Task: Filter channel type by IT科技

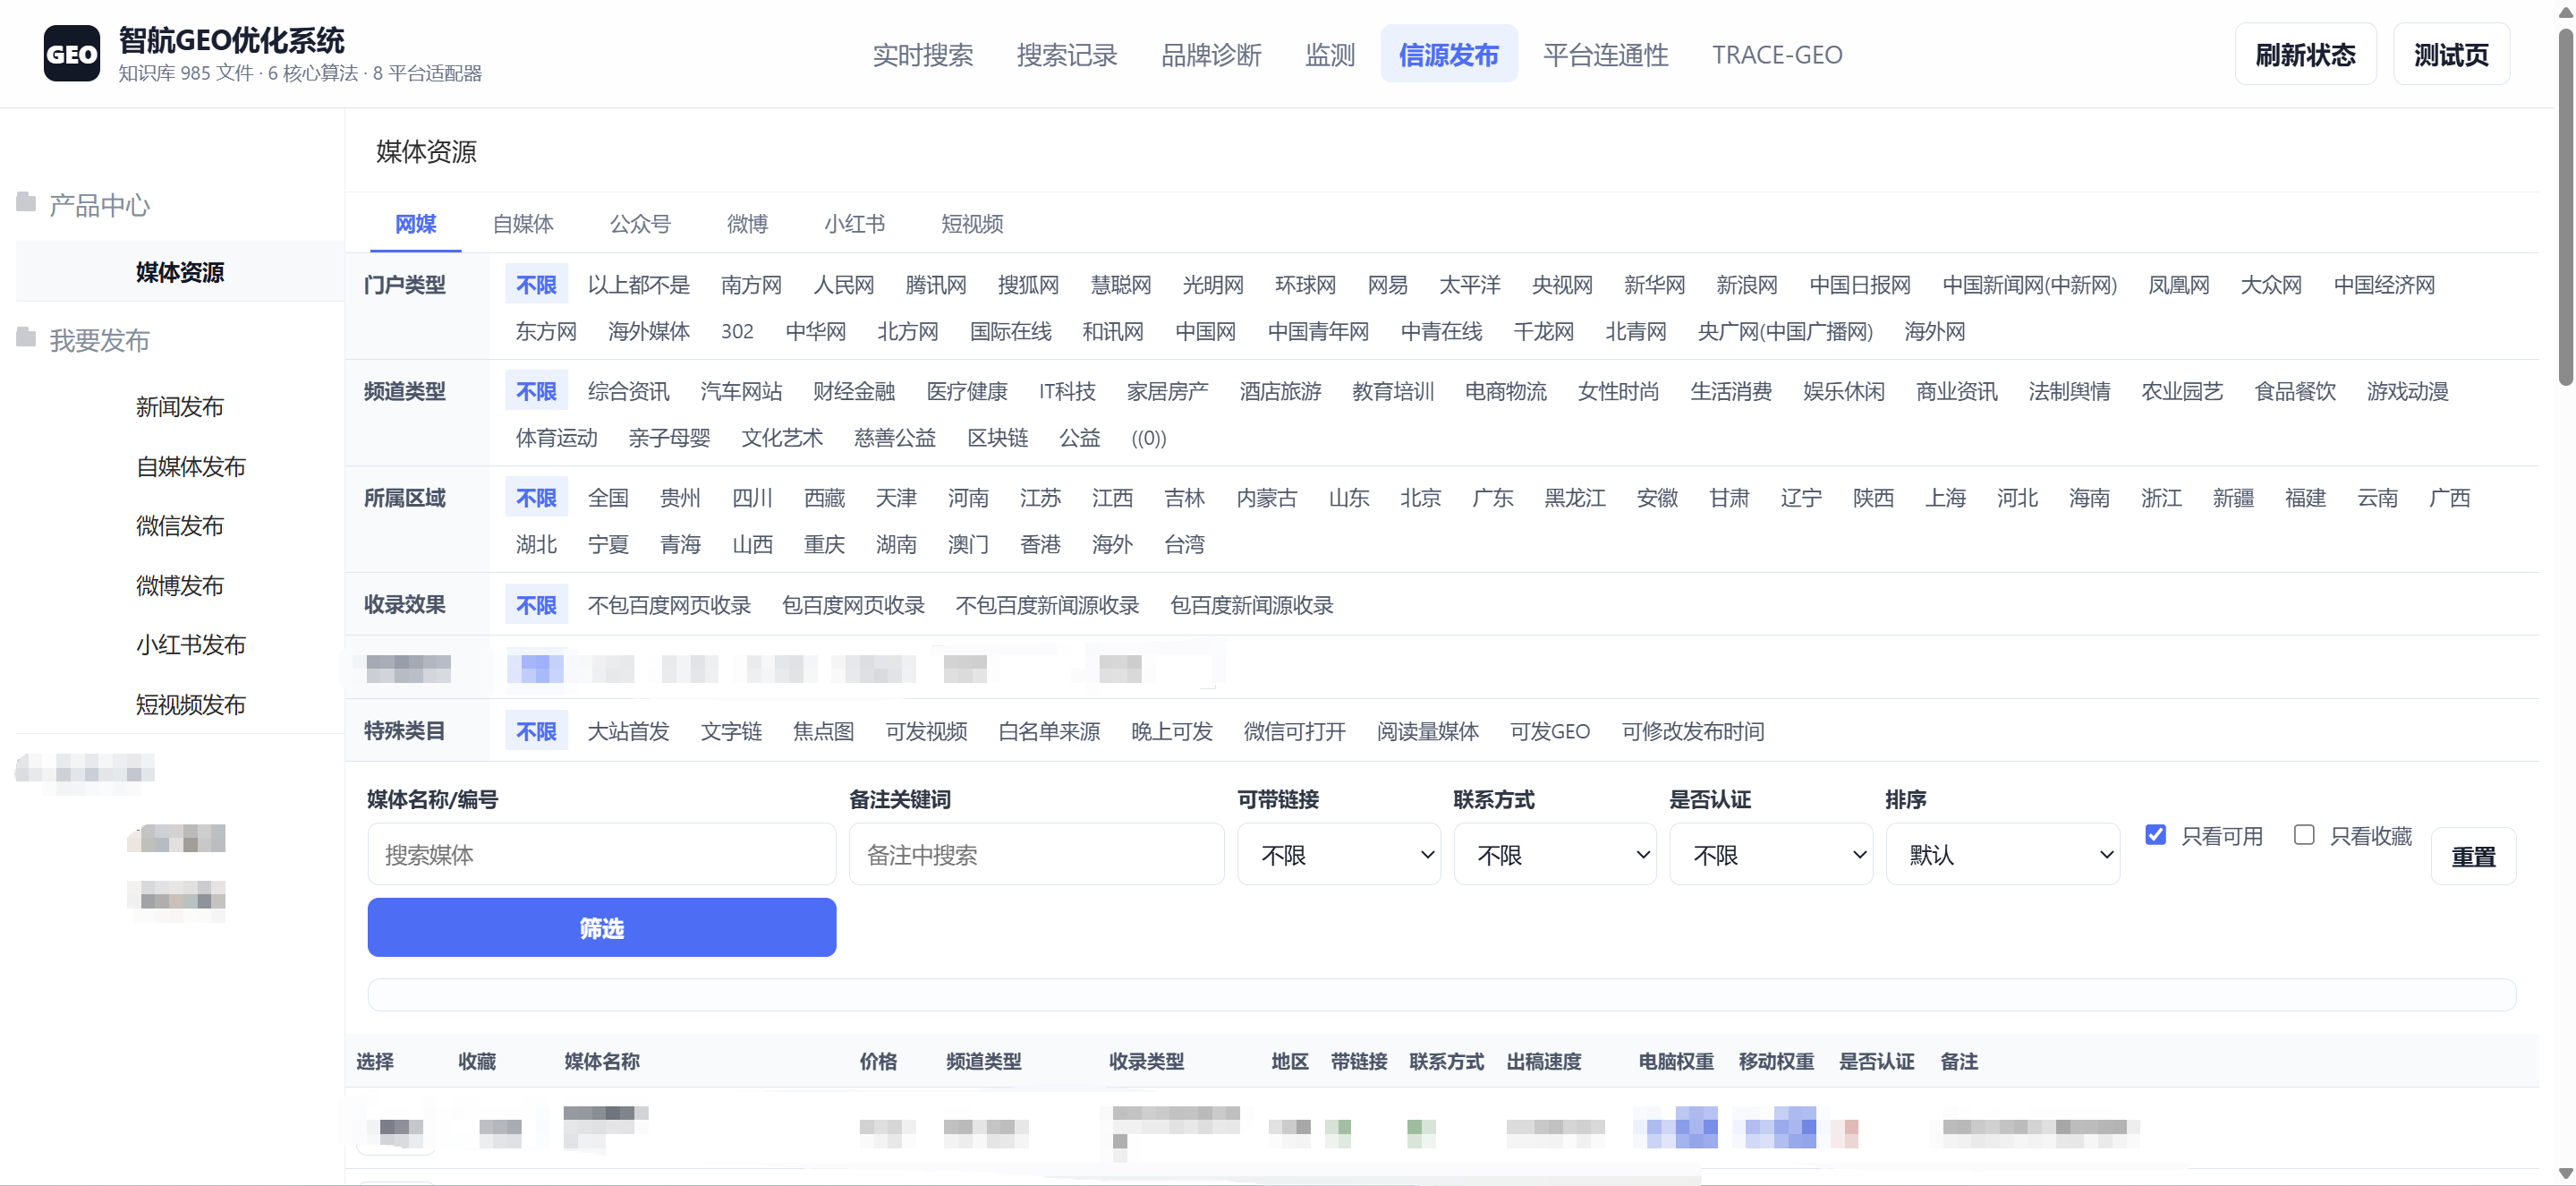Action: coord(1066,391)
